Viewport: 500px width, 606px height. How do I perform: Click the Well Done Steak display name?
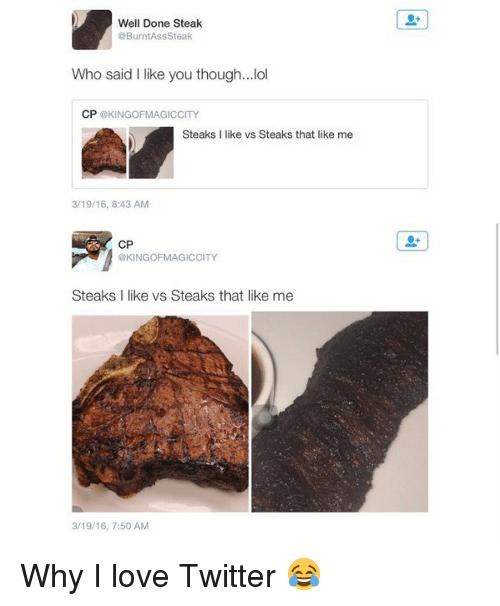tap(160, 23)
